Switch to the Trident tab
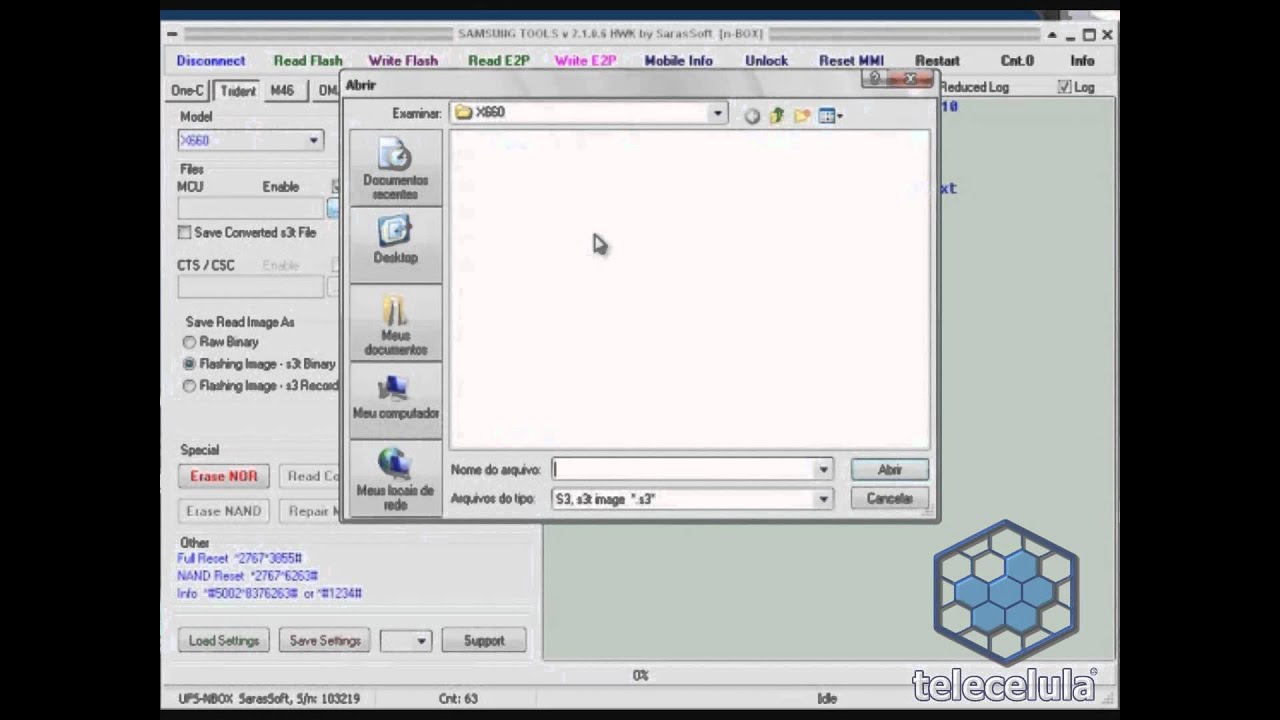 pyautogui.click(x=237, y=91)
